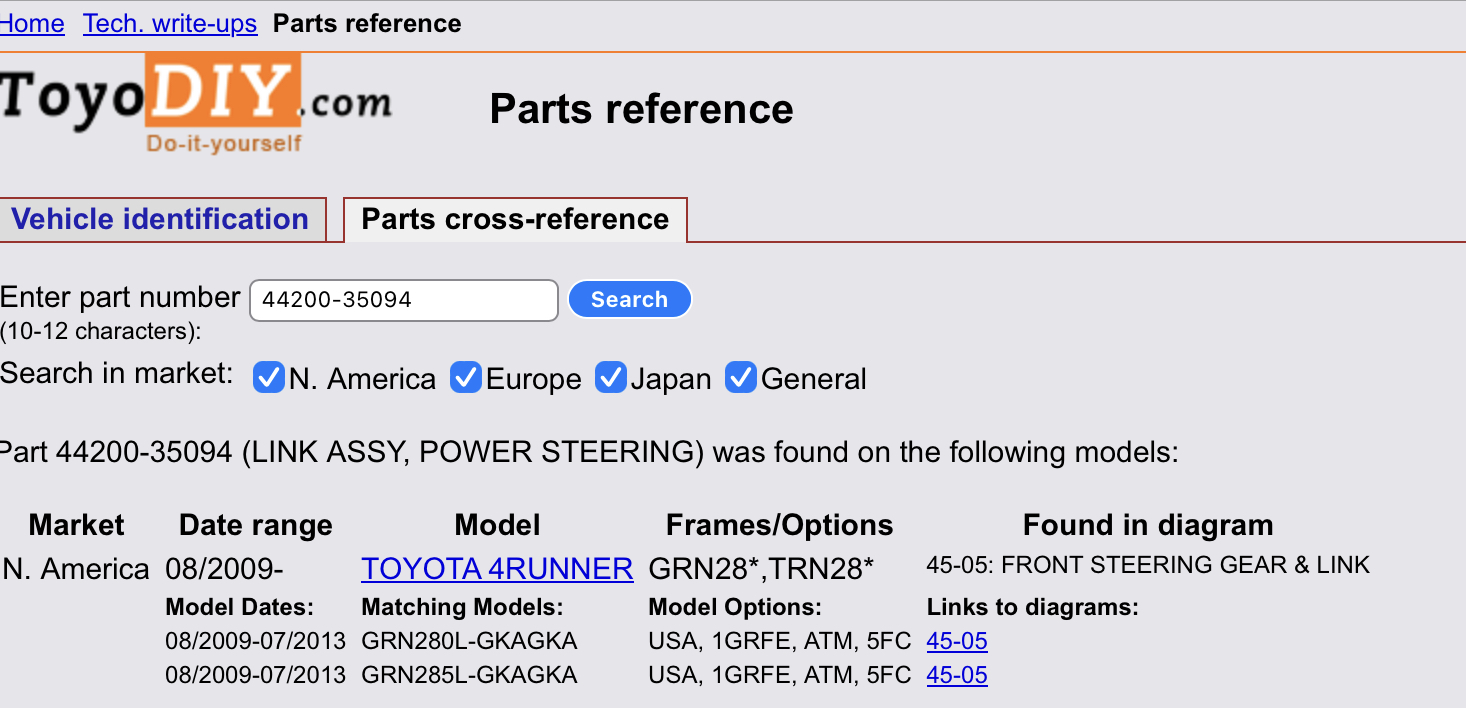Click the Model column header
The image size is (1466, 708).
click(x=497, y=525)
